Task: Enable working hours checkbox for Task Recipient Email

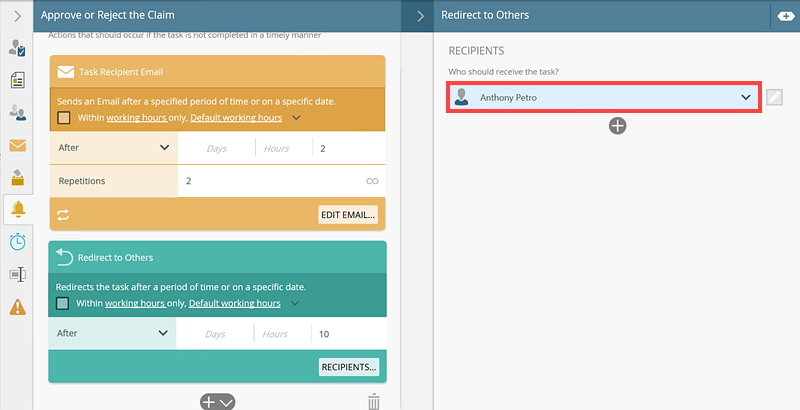Action: point(64,118)
